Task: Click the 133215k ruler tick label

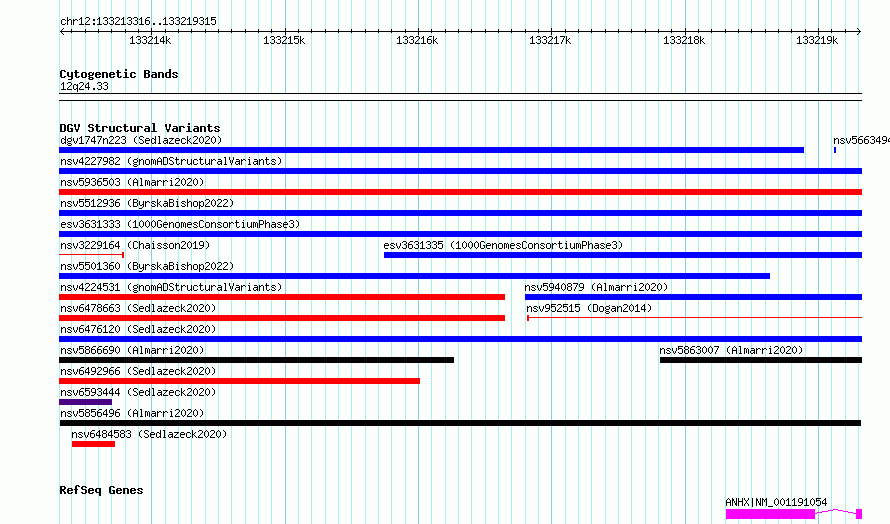Action: point(284,40)
